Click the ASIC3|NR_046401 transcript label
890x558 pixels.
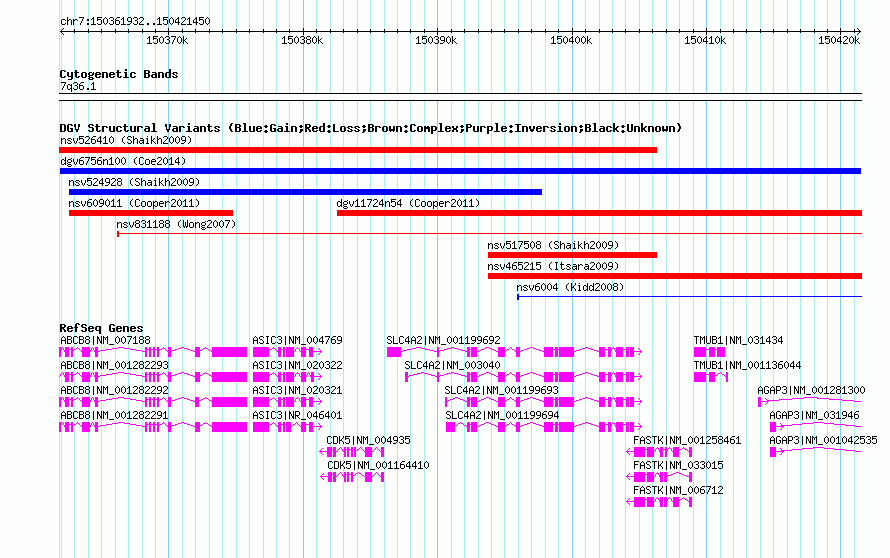tap(297, 416)
